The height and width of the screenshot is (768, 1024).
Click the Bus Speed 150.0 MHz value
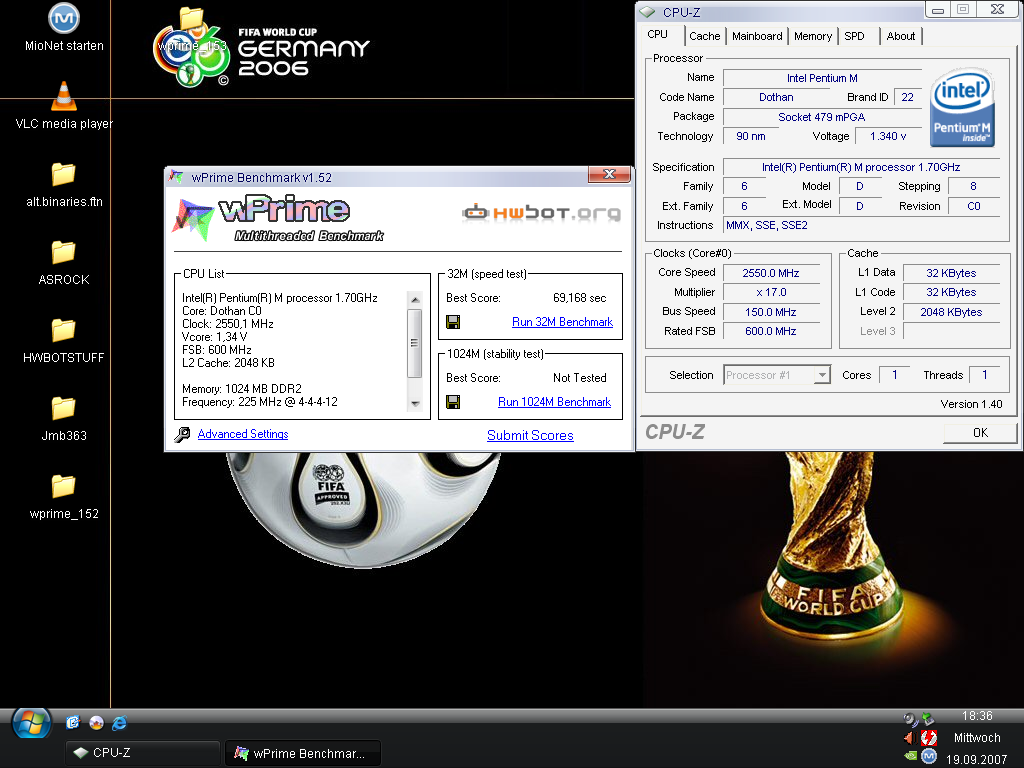click(771, 312)
